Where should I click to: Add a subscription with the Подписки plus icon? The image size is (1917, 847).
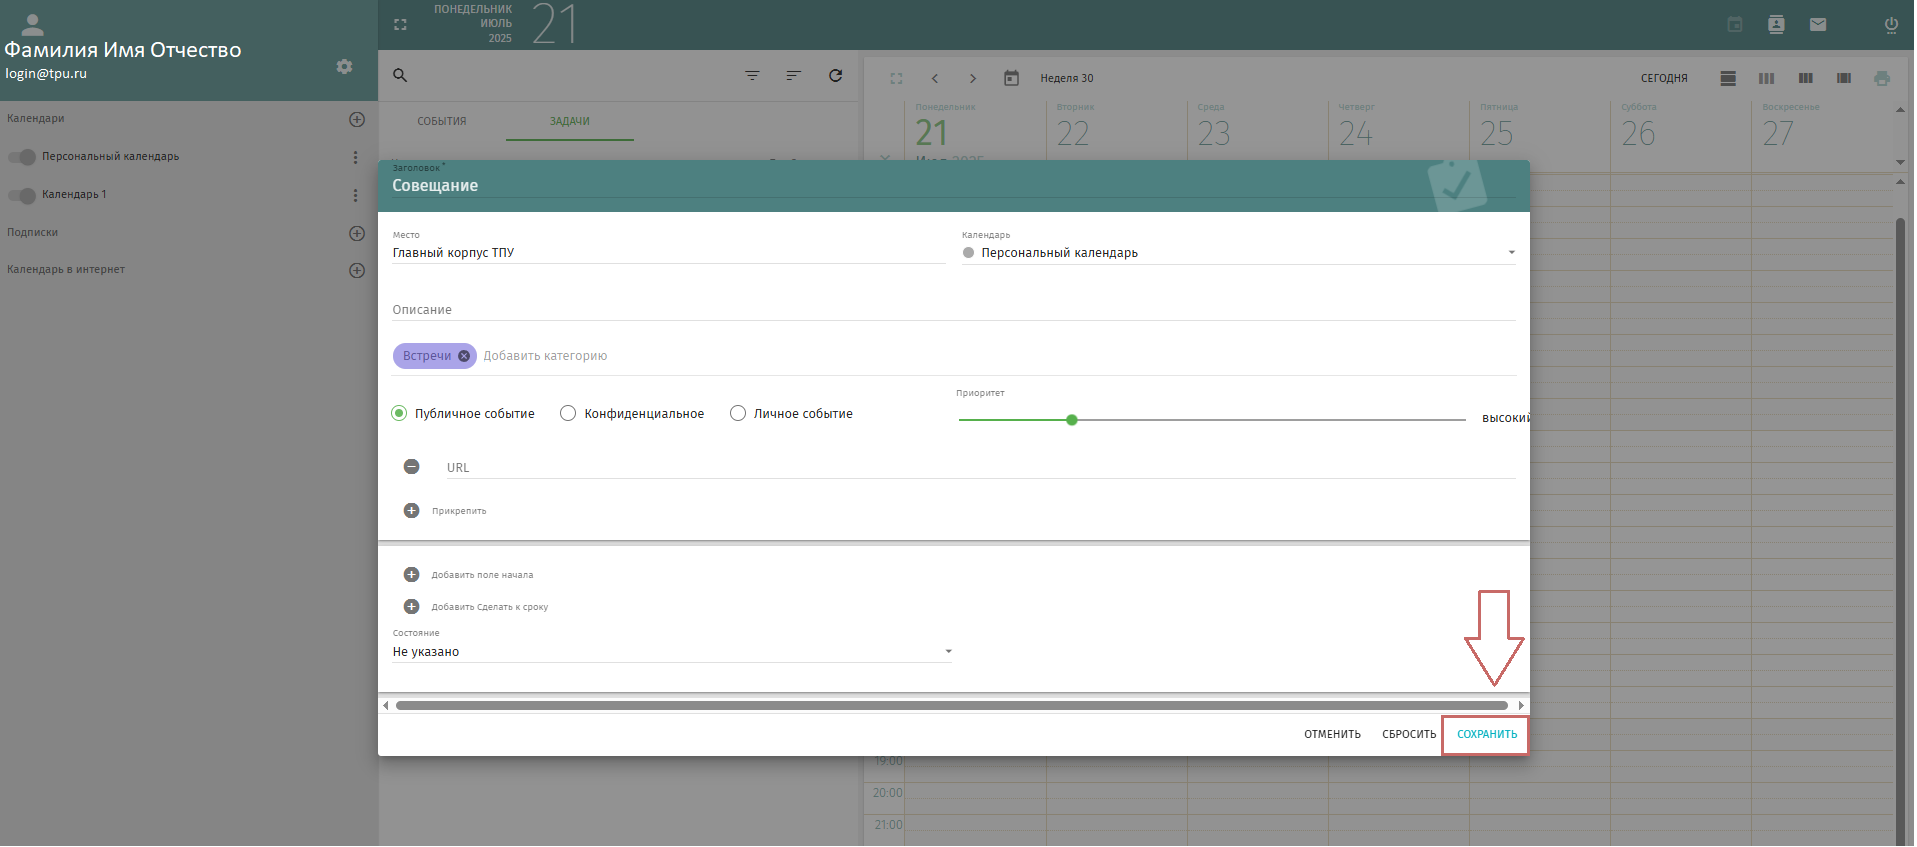(357, 233)
